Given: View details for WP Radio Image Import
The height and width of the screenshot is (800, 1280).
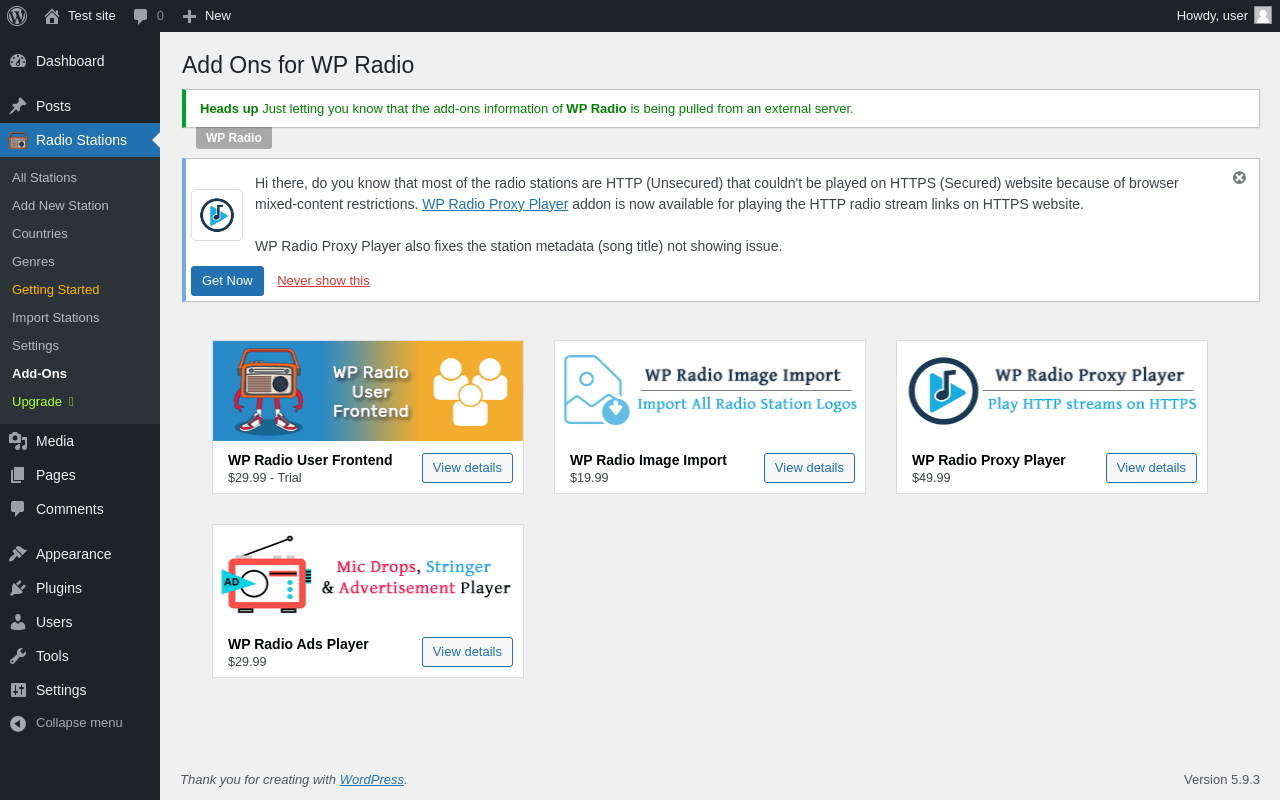Looking at the screenshot, I should [809, 468].
